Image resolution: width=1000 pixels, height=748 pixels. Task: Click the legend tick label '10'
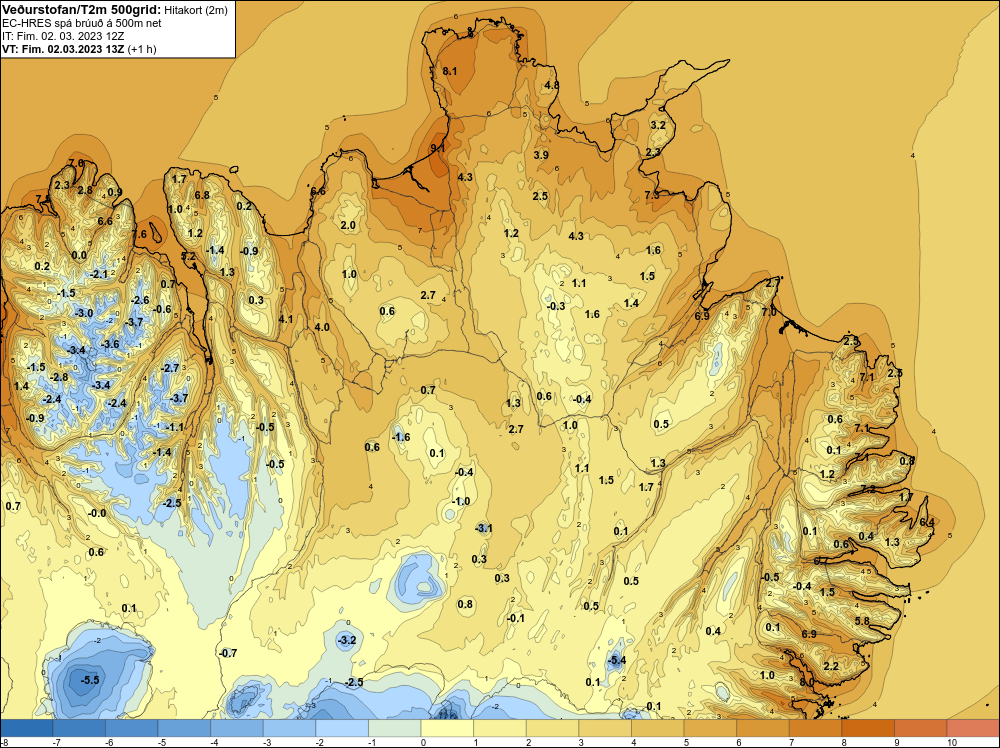coord(952,742)
